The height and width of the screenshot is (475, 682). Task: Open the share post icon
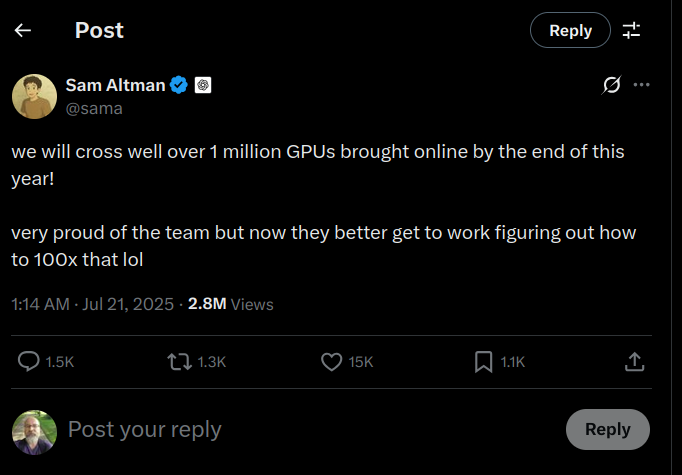click(634, 362)
